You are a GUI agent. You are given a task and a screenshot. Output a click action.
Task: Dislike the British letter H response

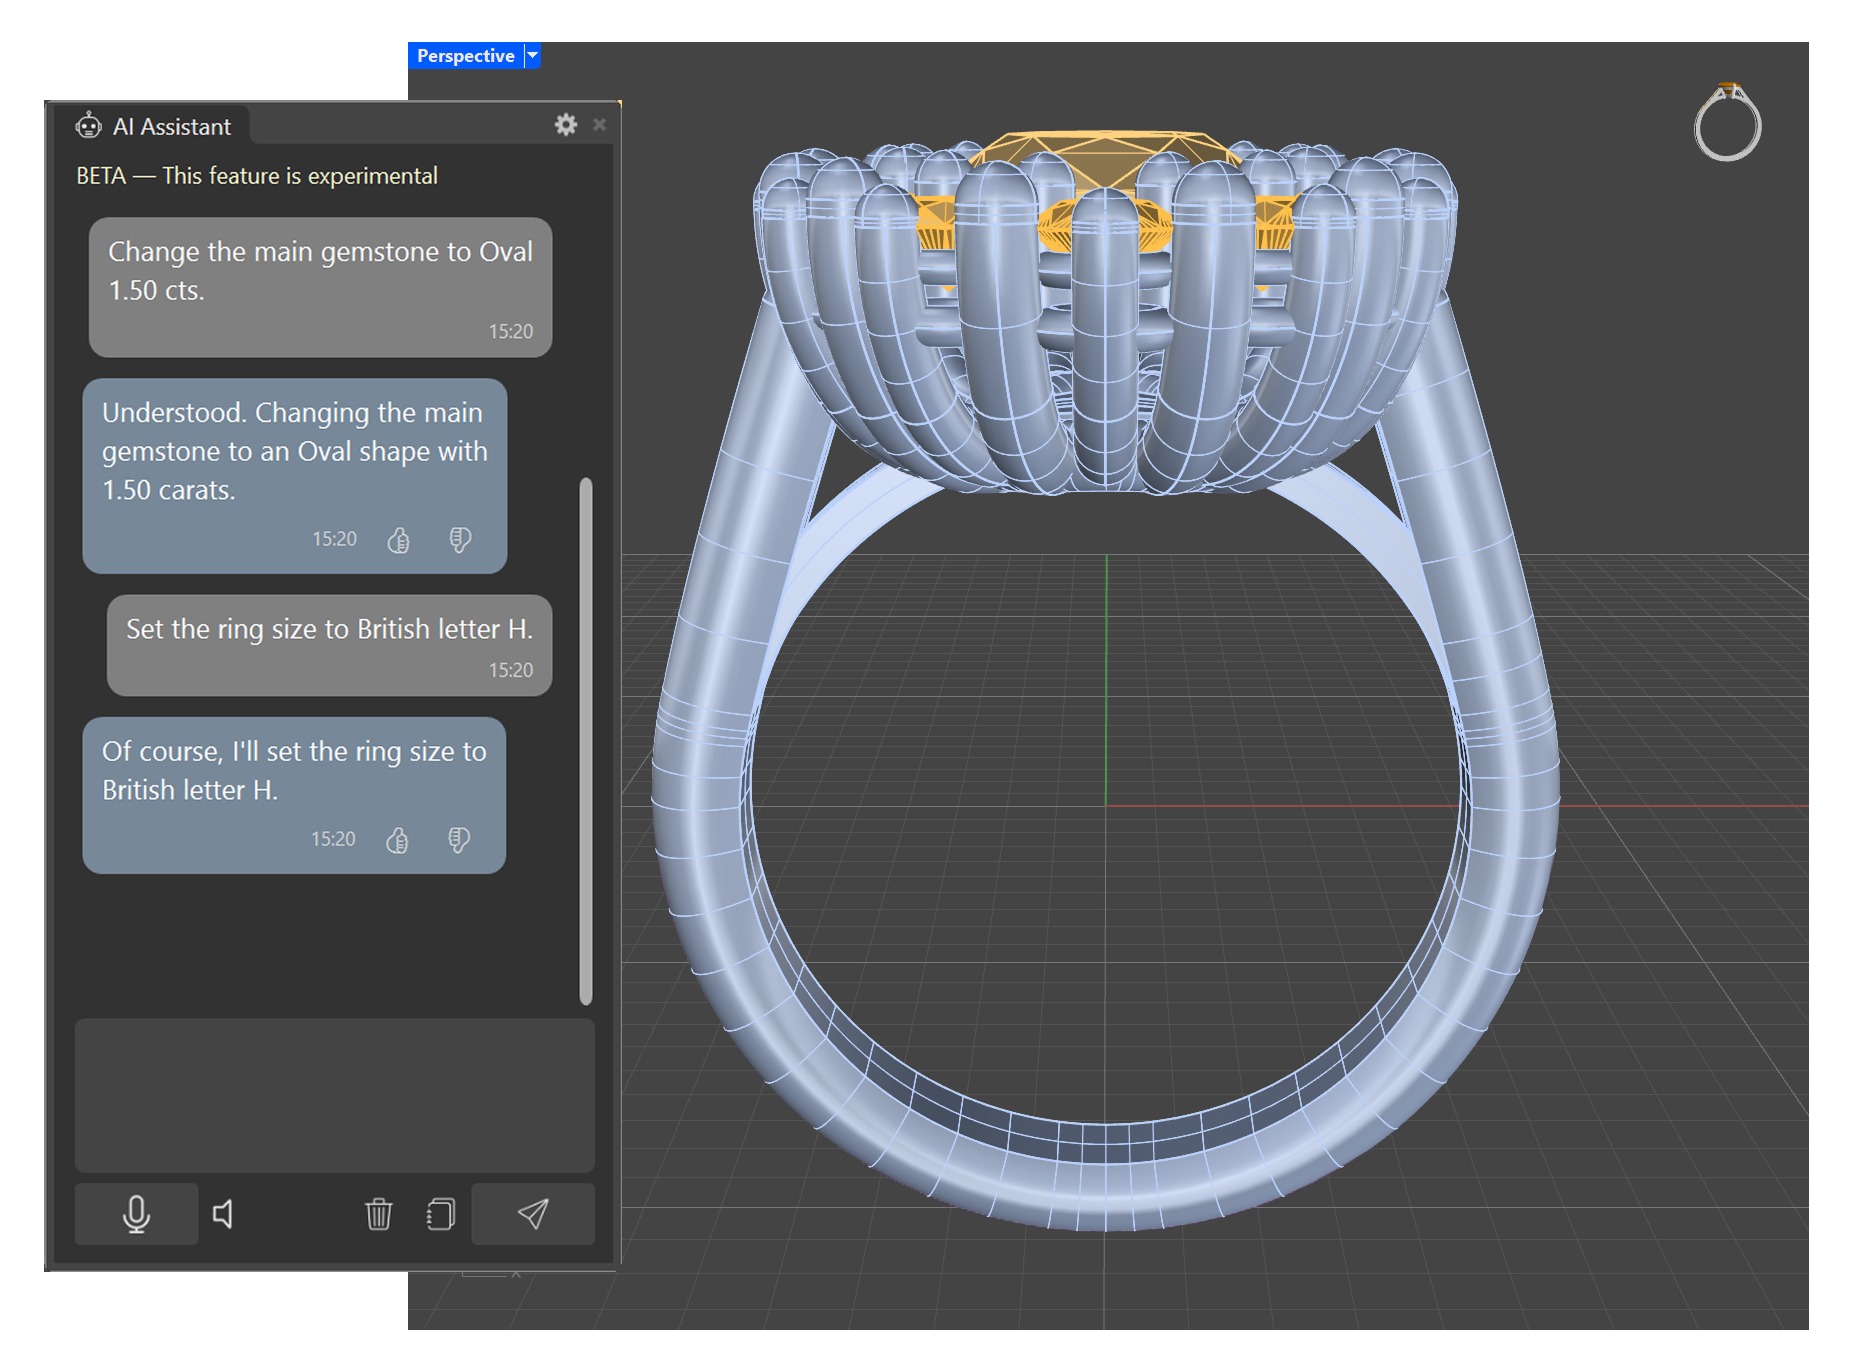pyautogui.click(x=459, y=840)
